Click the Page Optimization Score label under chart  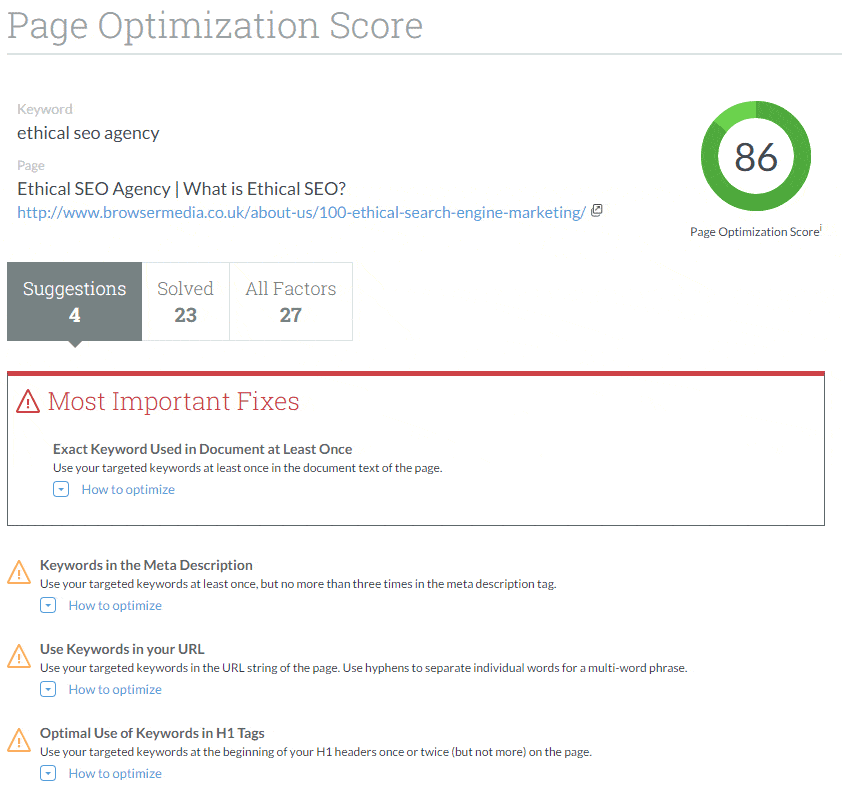754,231
